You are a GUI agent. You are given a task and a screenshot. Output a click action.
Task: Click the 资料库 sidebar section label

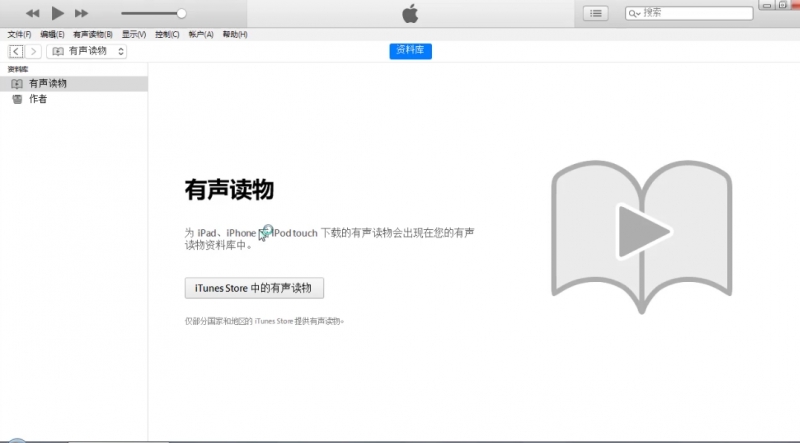pos(18,69)
